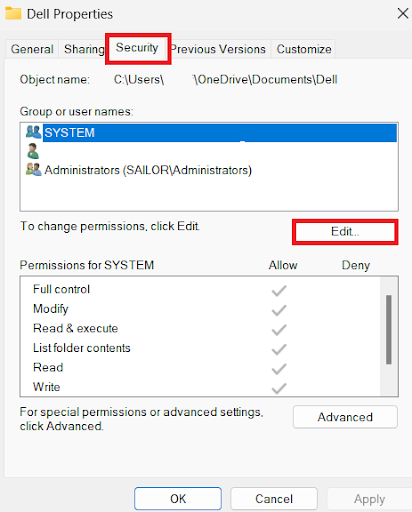This screenshot has width=412, height=512.
Task: Click the Full control allow checkmark
Action: click(x=279, y=290)
